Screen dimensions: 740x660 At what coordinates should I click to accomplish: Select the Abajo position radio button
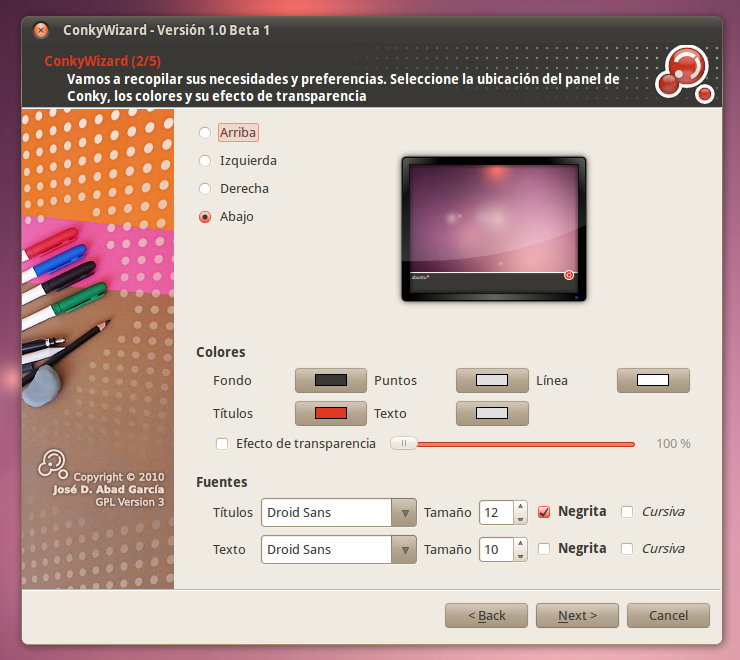[205, 217]
